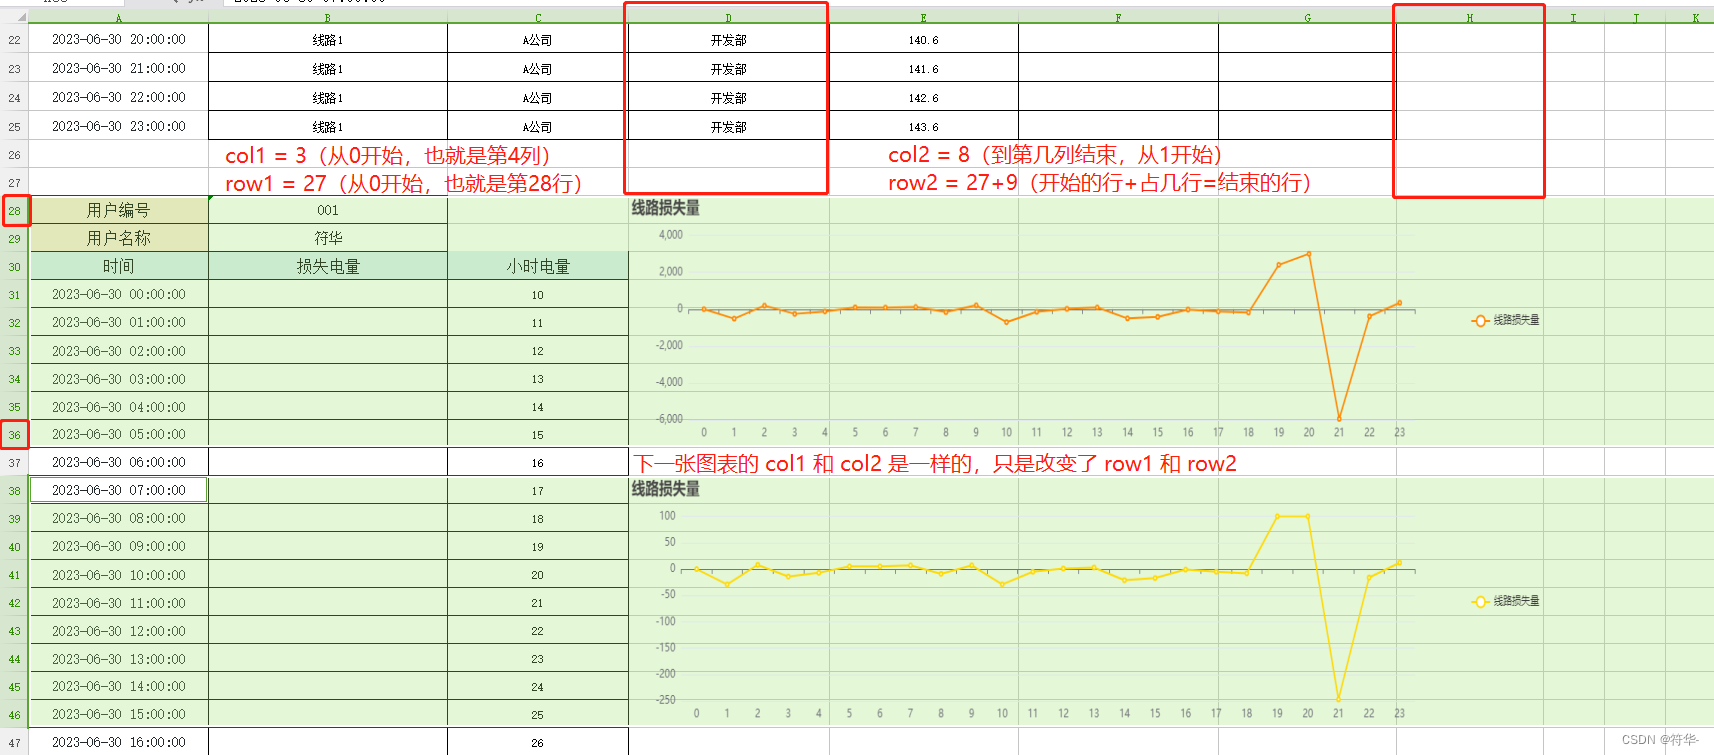Click orange chart title 线路损失量
The width and height of the screenshot is (1714, 755).
click(x=665, y=208)
